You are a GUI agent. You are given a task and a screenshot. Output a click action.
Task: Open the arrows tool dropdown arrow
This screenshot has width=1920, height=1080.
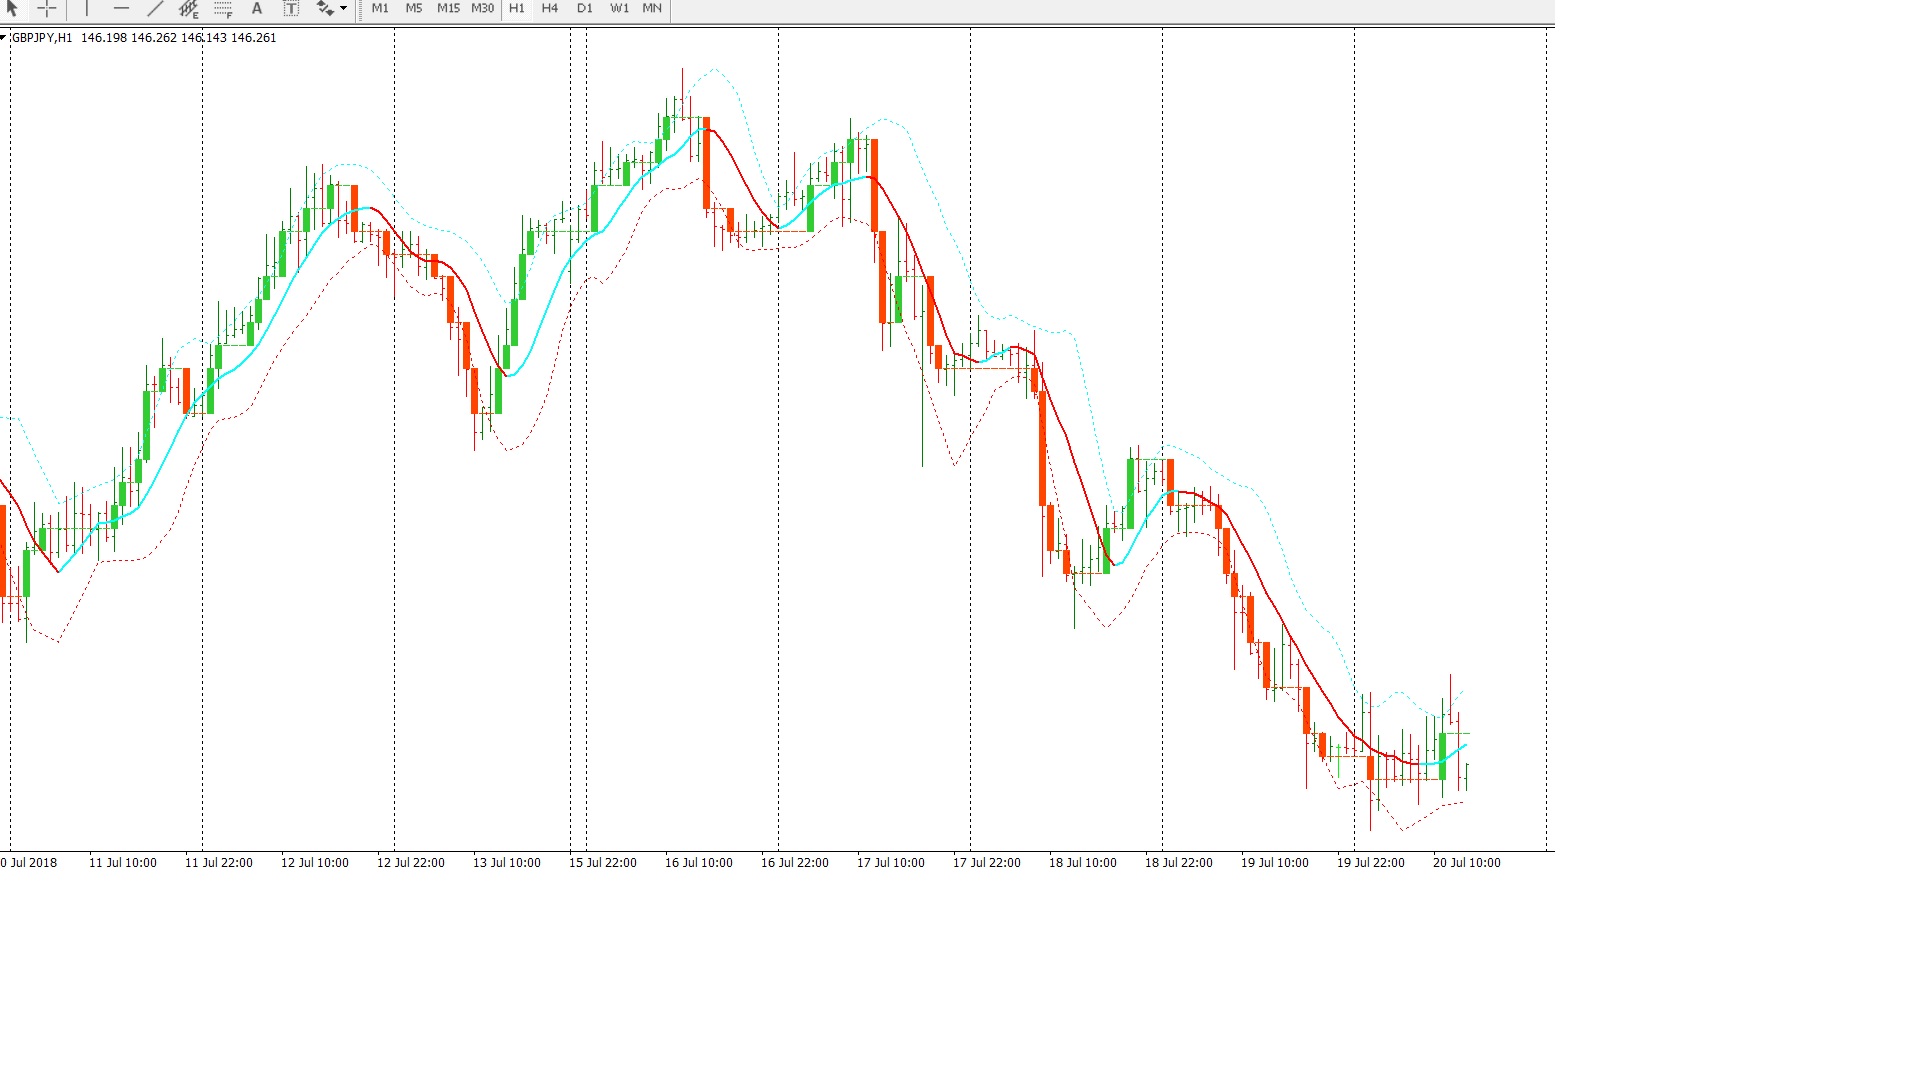343,8
